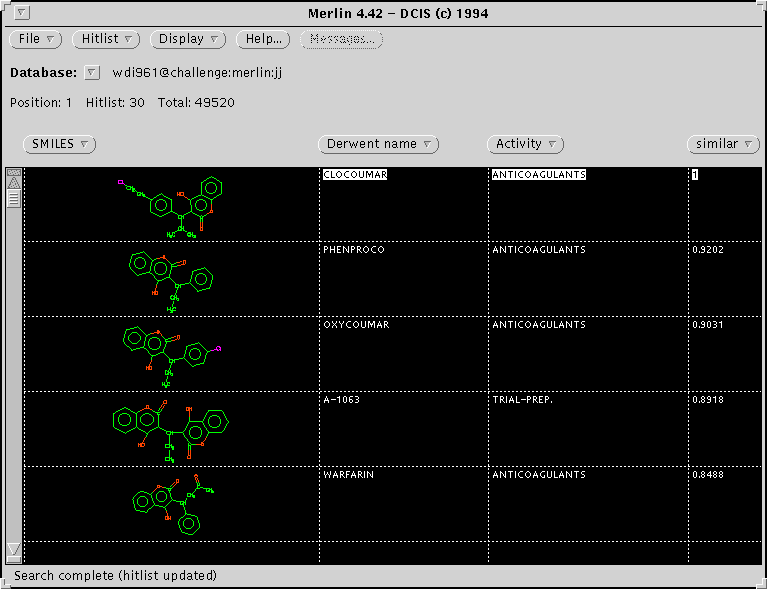
Task: Open the Hitlist menu
Action: pos(106,39)
